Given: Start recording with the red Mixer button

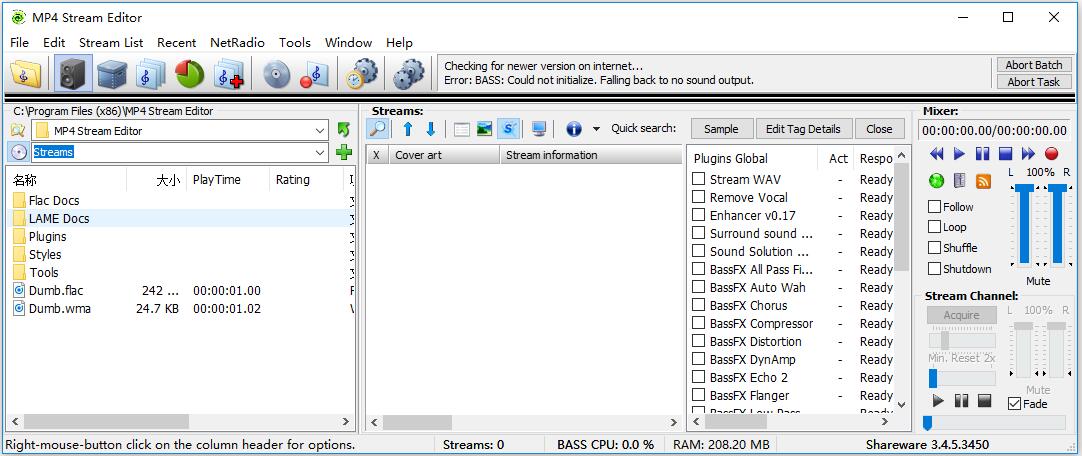Looking at the screenshot, I should click(1052, 153).
